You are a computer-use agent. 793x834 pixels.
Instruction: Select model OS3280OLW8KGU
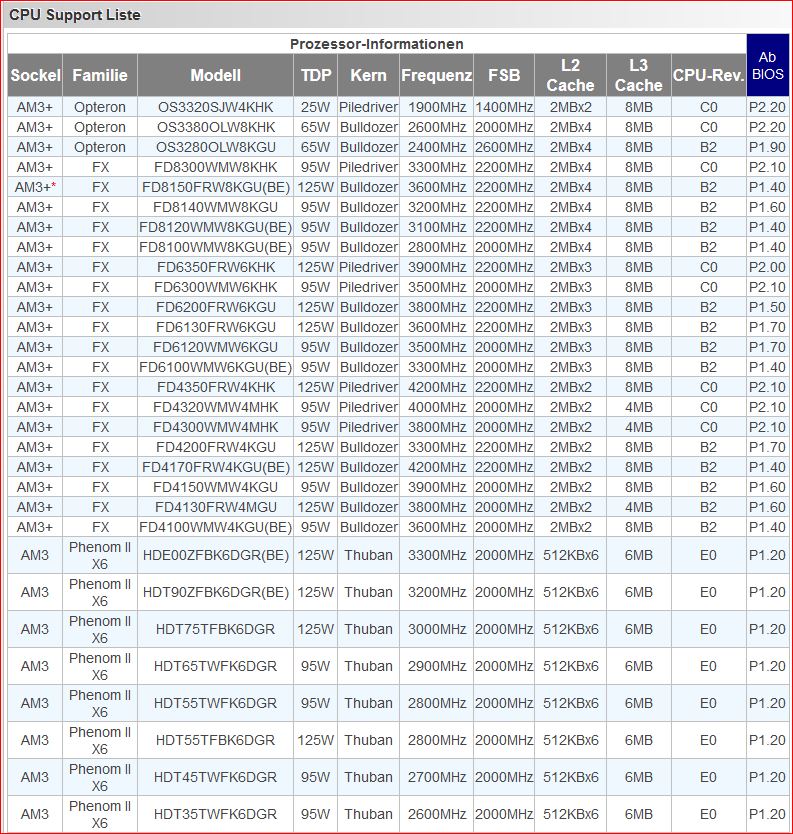point(215,147)
